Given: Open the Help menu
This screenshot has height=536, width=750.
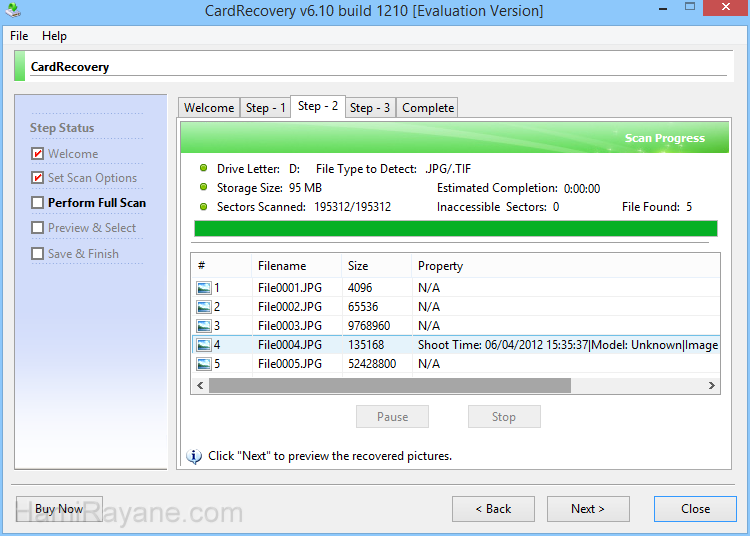Looking at the screenshot, I should (x=54, y=36).
